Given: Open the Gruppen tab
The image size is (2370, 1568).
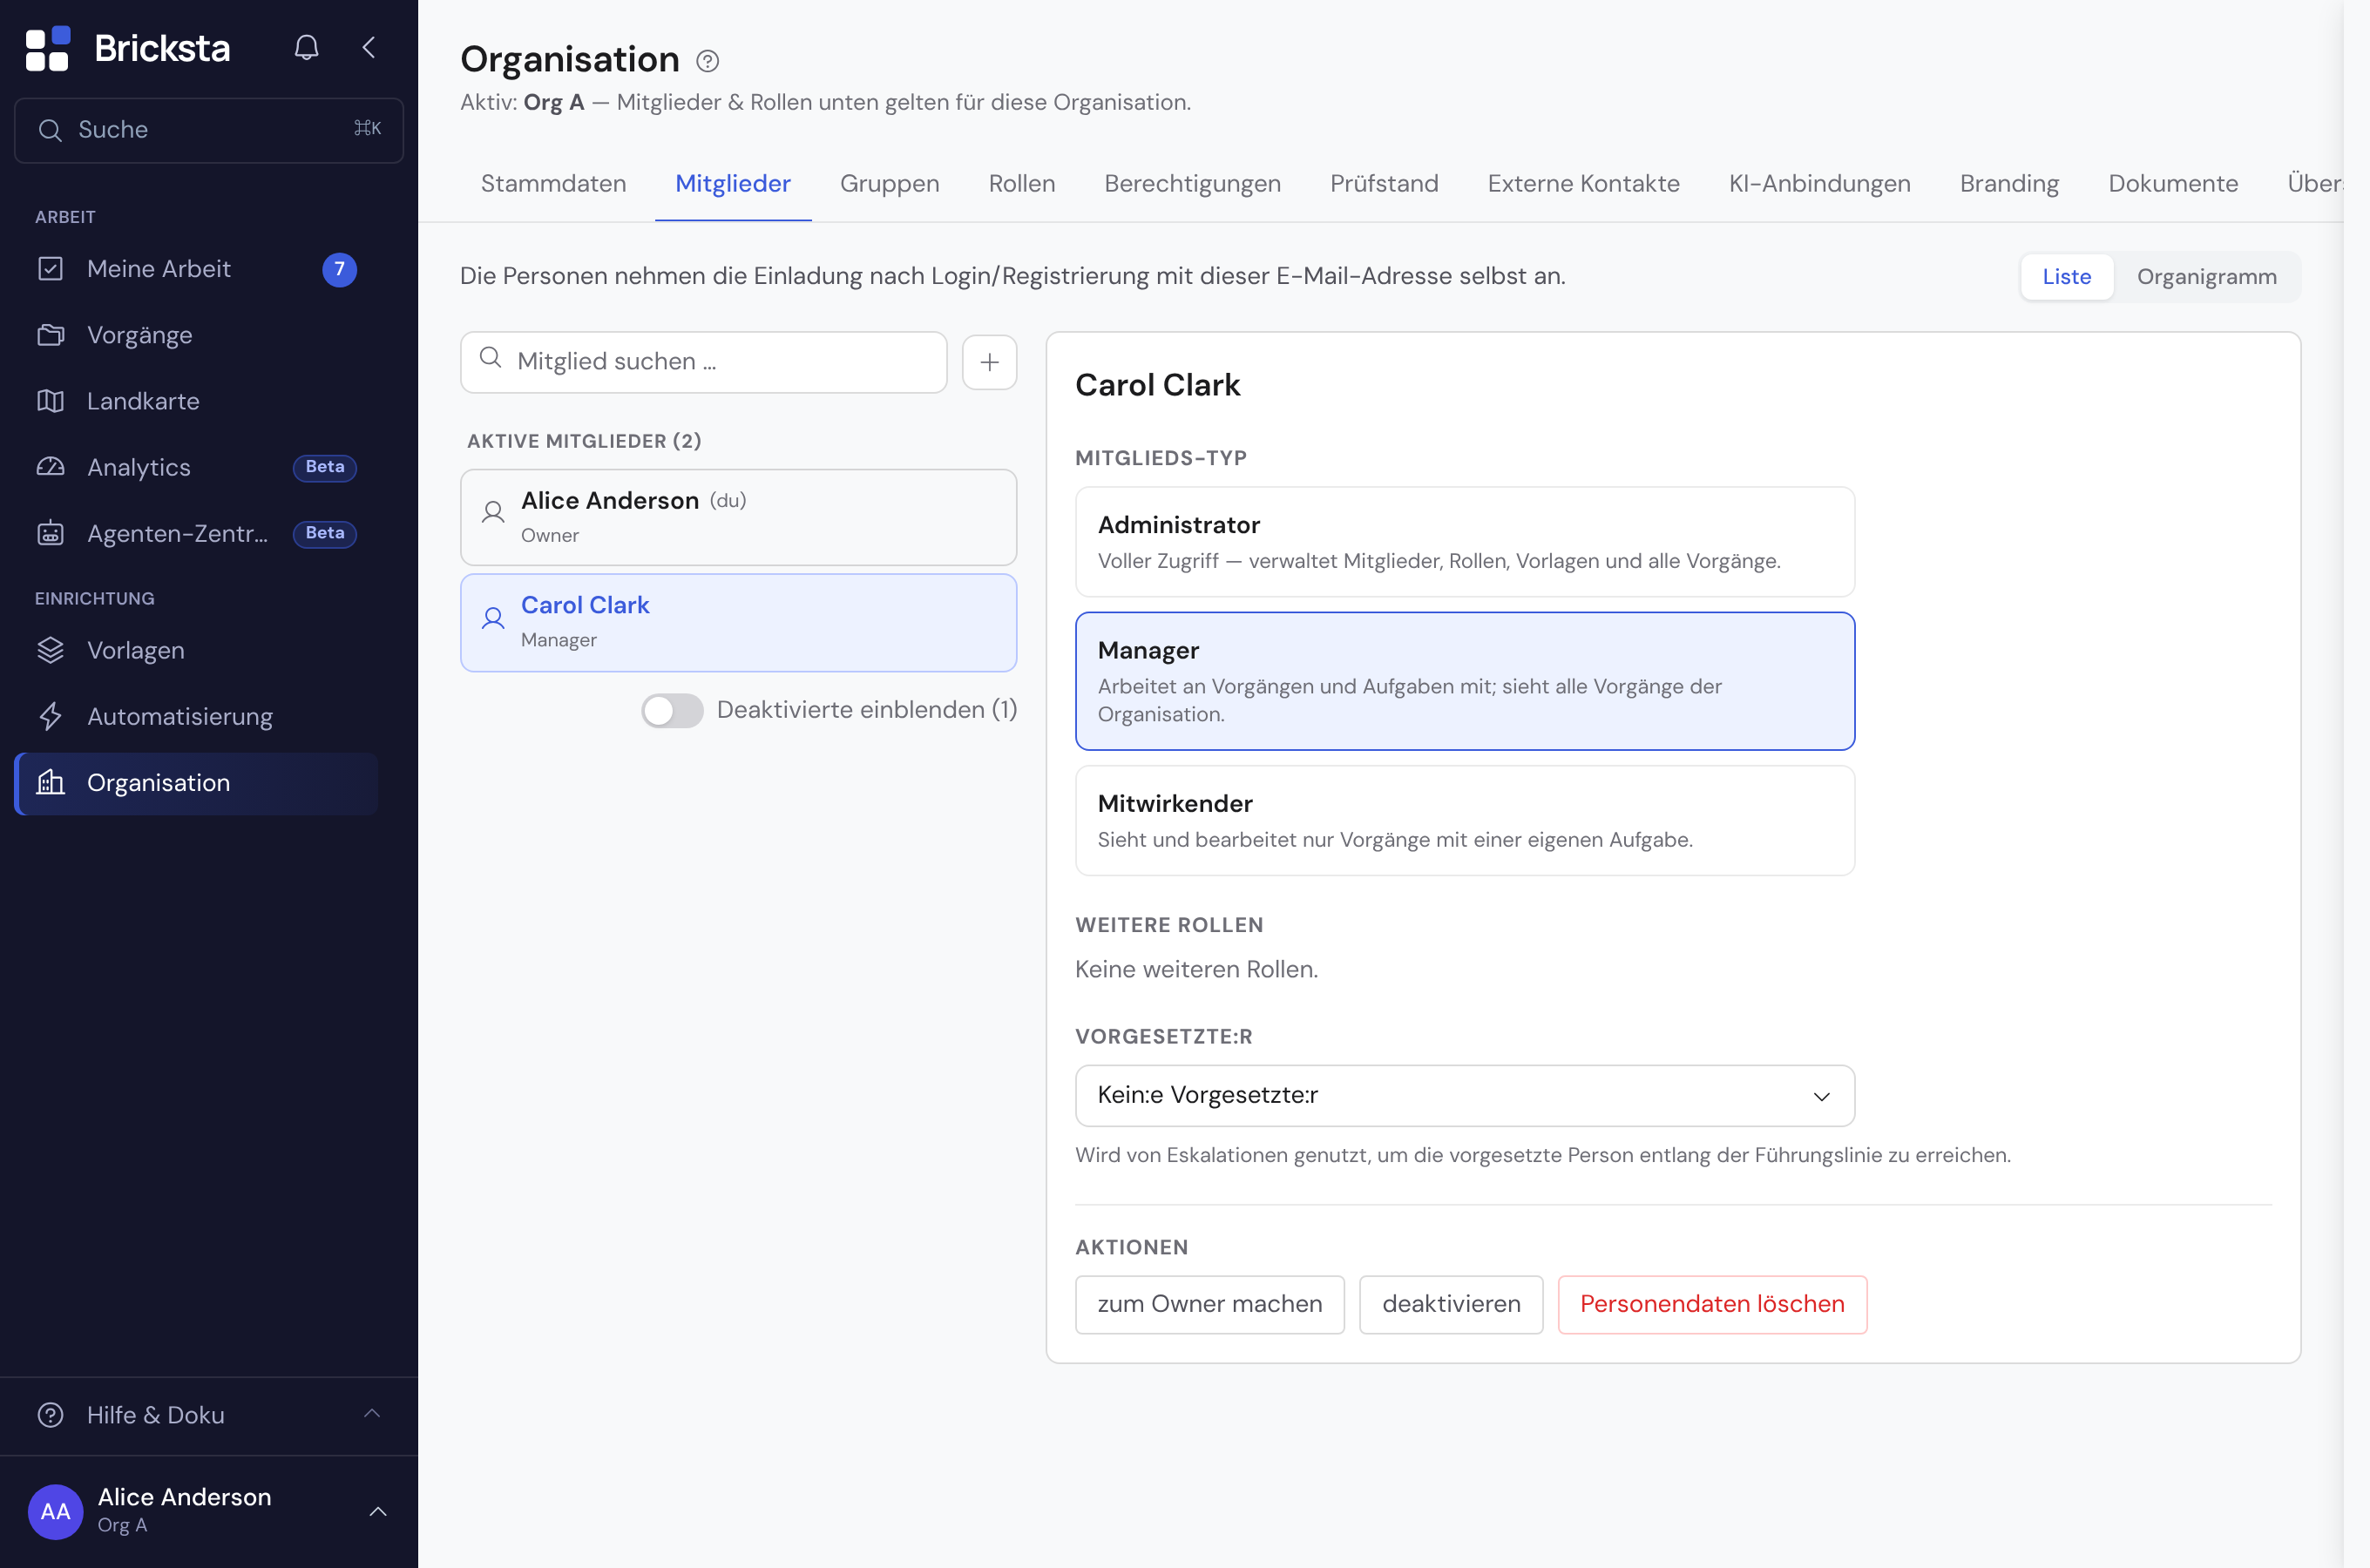Looking at the screenshot, I should [889, 183].
